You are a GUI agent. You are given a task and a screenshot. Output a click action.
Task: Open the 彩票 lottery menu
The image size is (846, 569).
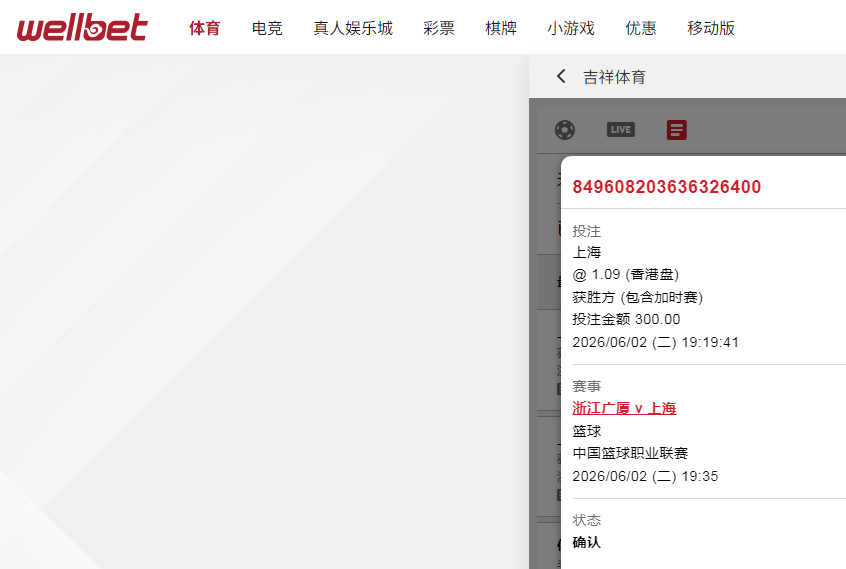point(439,28)
